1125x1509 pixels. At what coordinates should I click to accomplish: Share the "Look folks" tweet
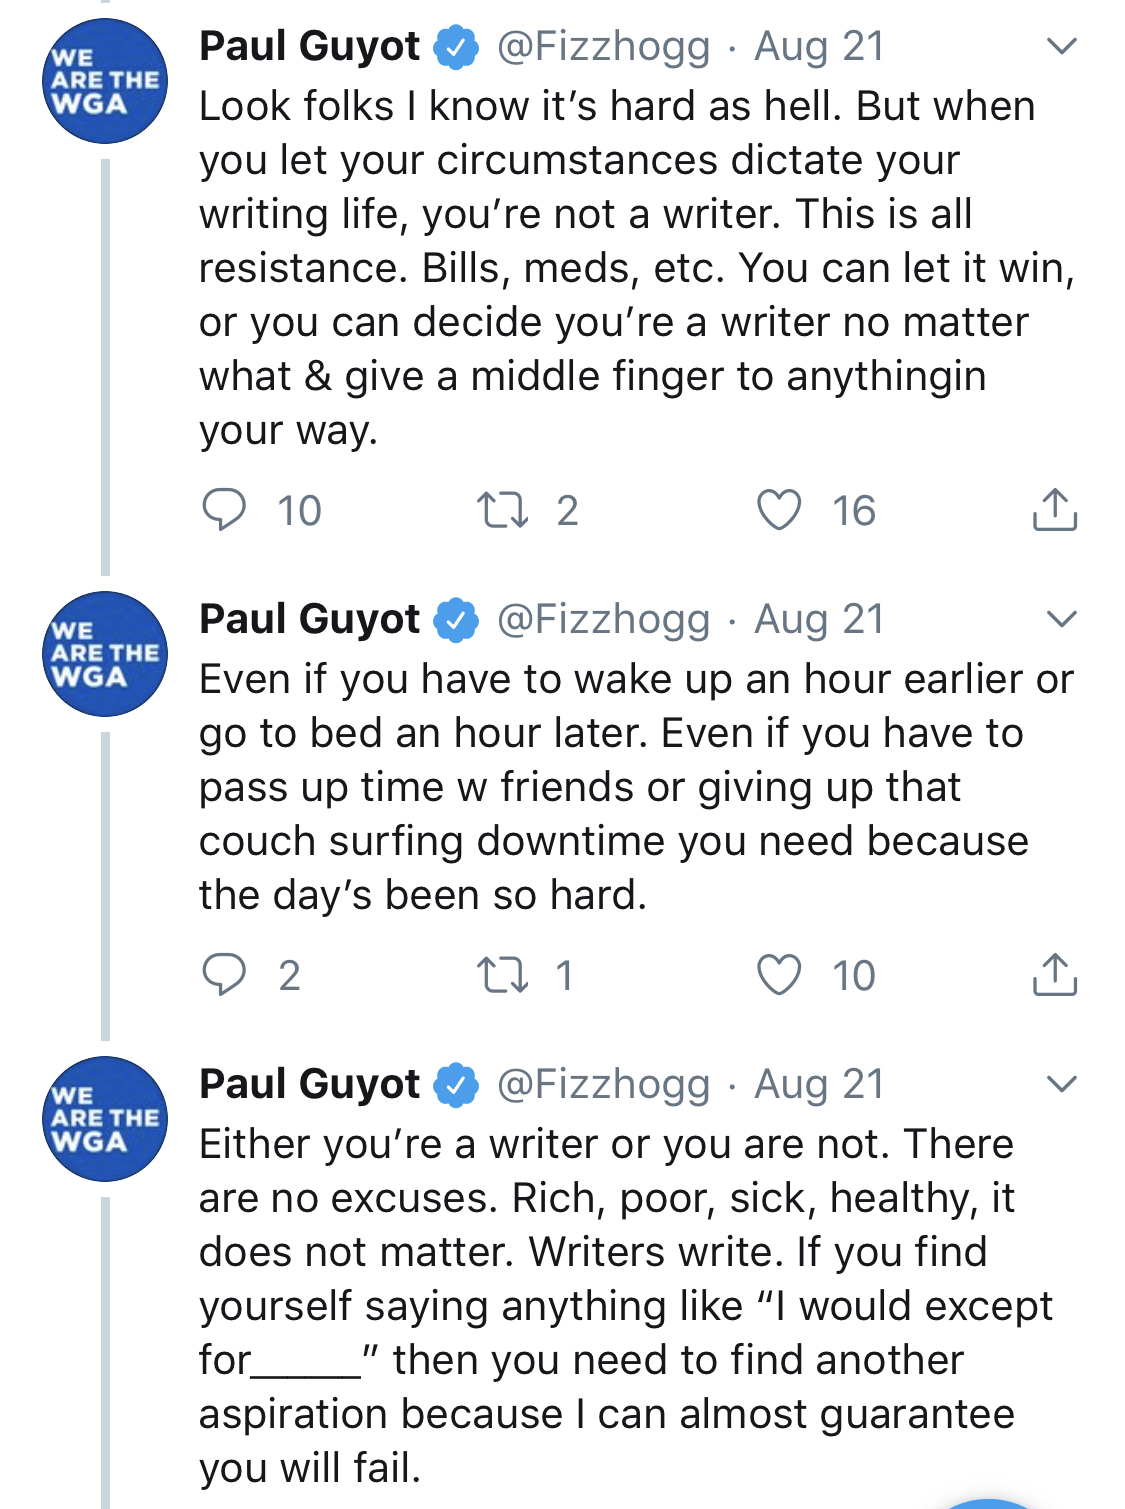tap(1054, 509)
